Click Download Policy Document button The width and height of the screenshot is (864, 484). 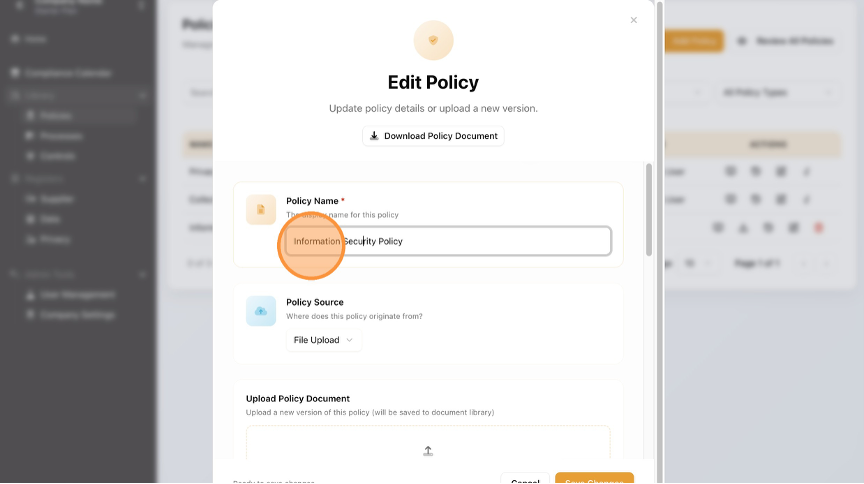[x=433, y=136]
